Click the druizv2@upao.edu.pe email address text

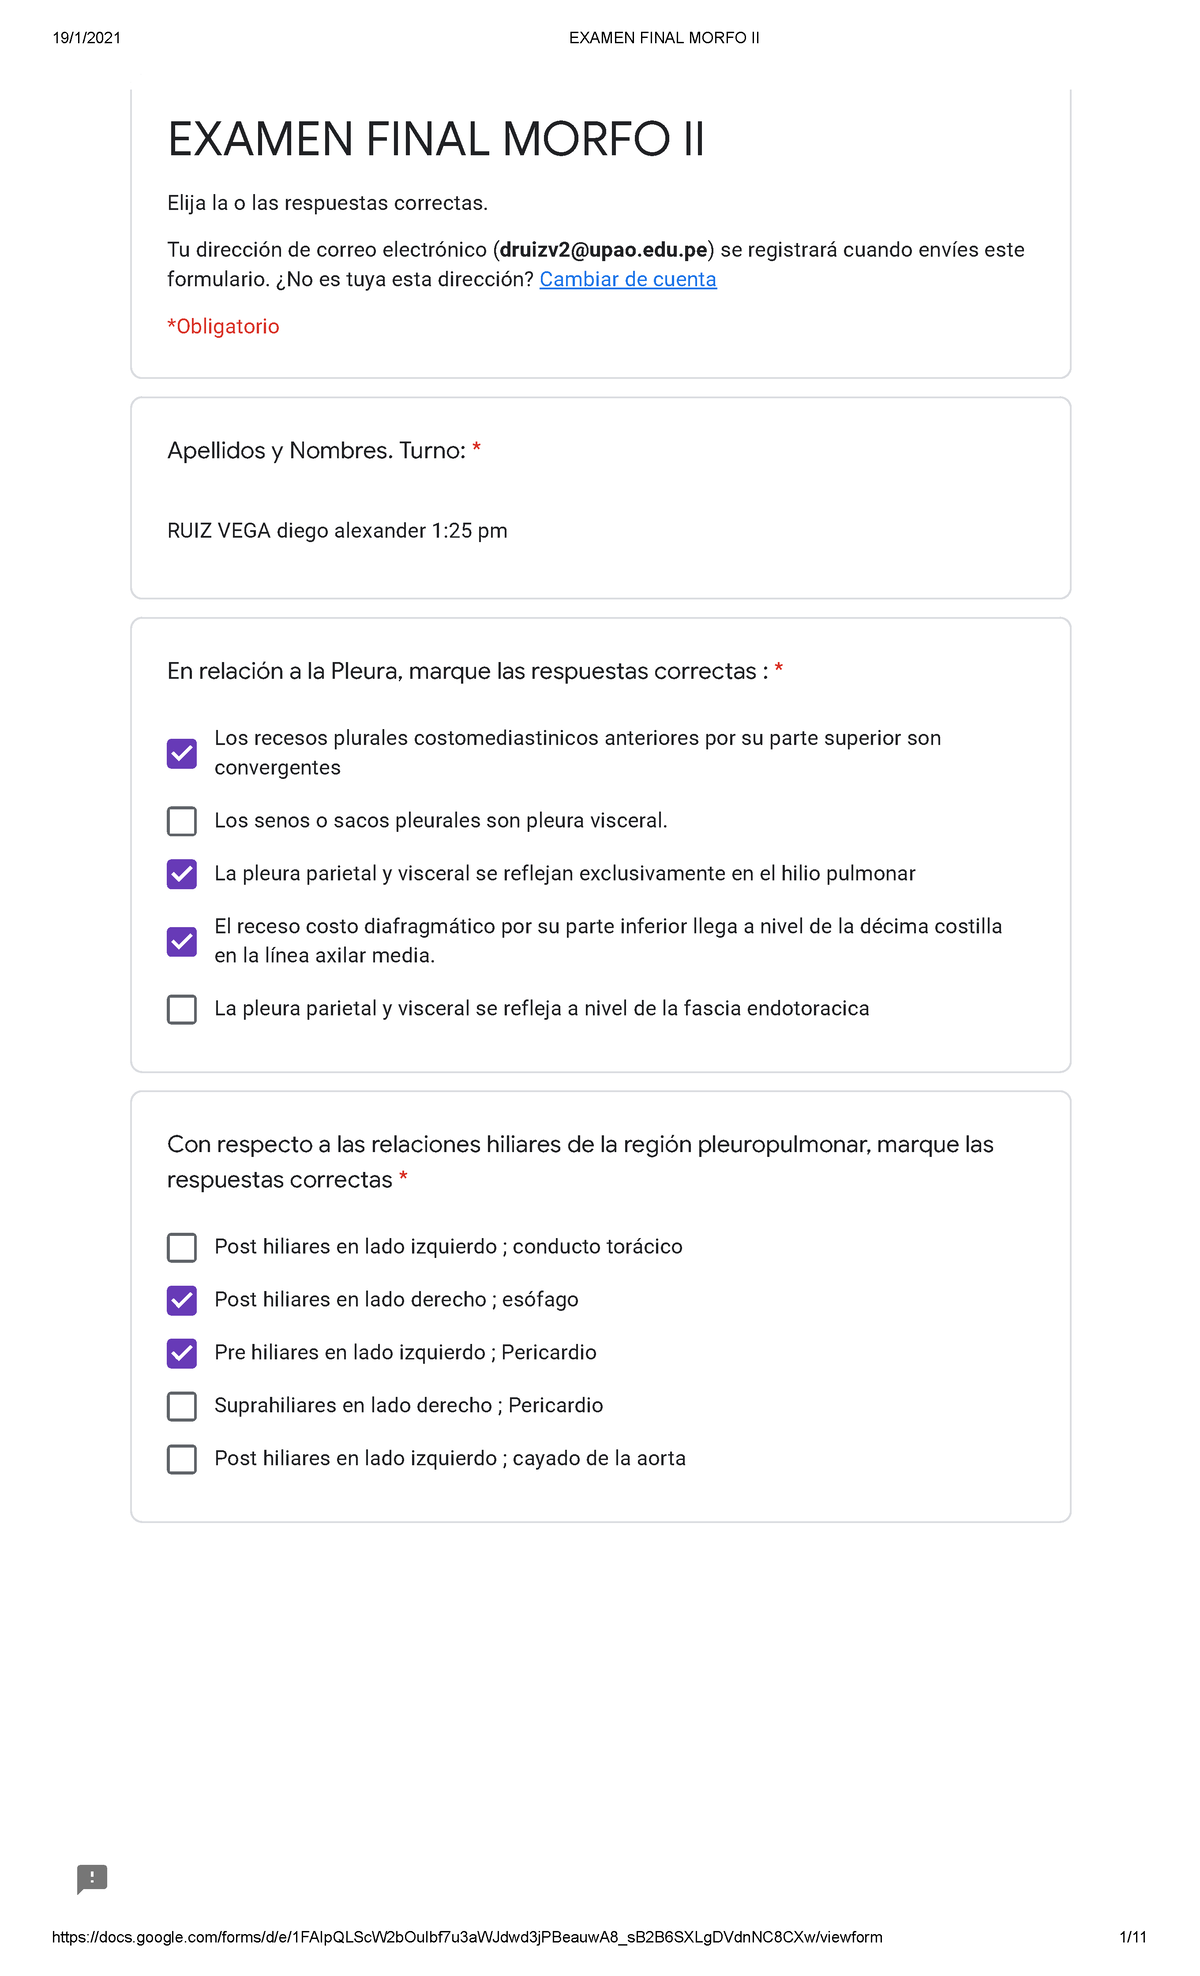604,250
